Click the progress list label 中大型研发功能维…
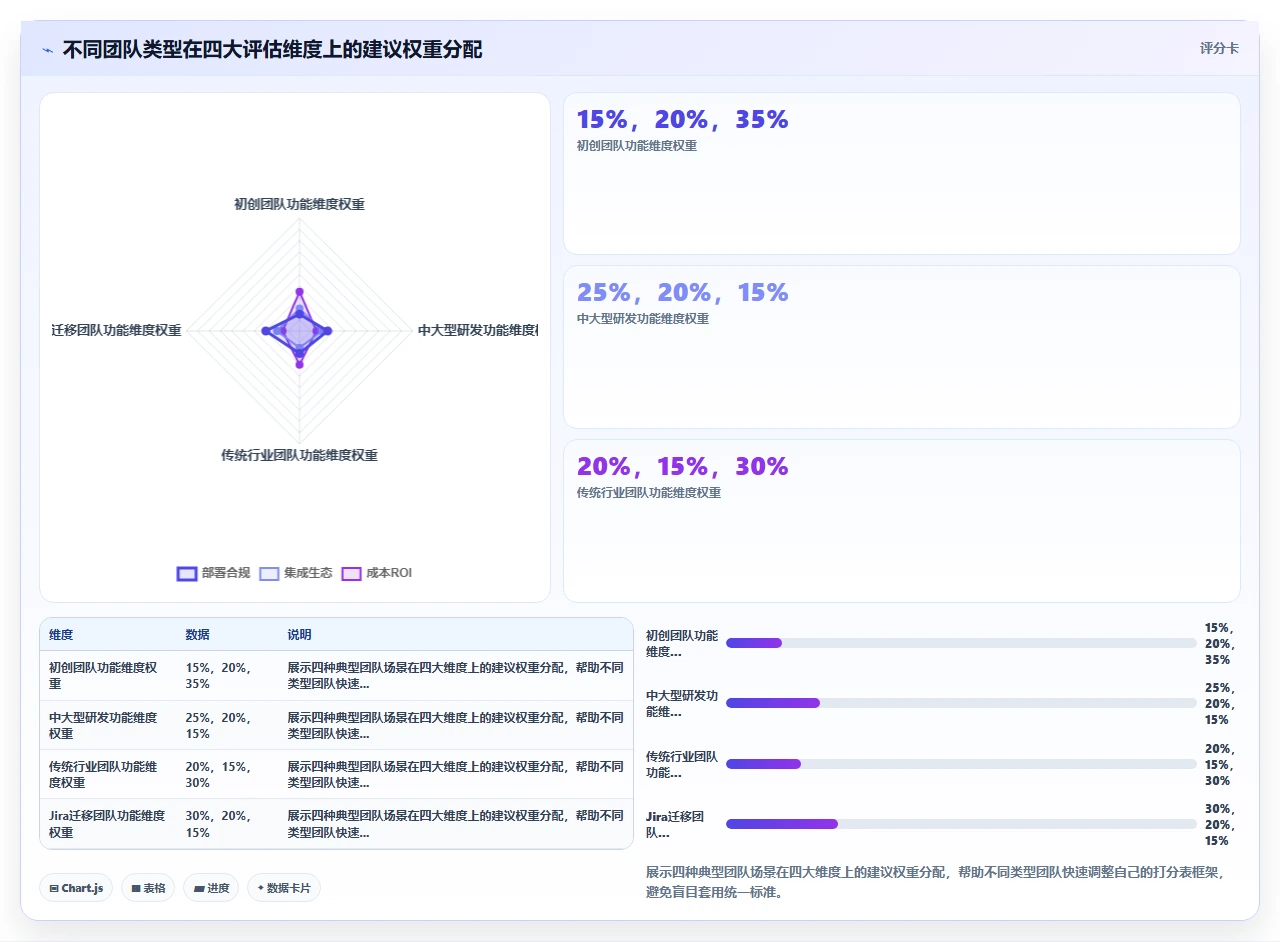Viewport: 1280px width, 942px height. point(682,704)
